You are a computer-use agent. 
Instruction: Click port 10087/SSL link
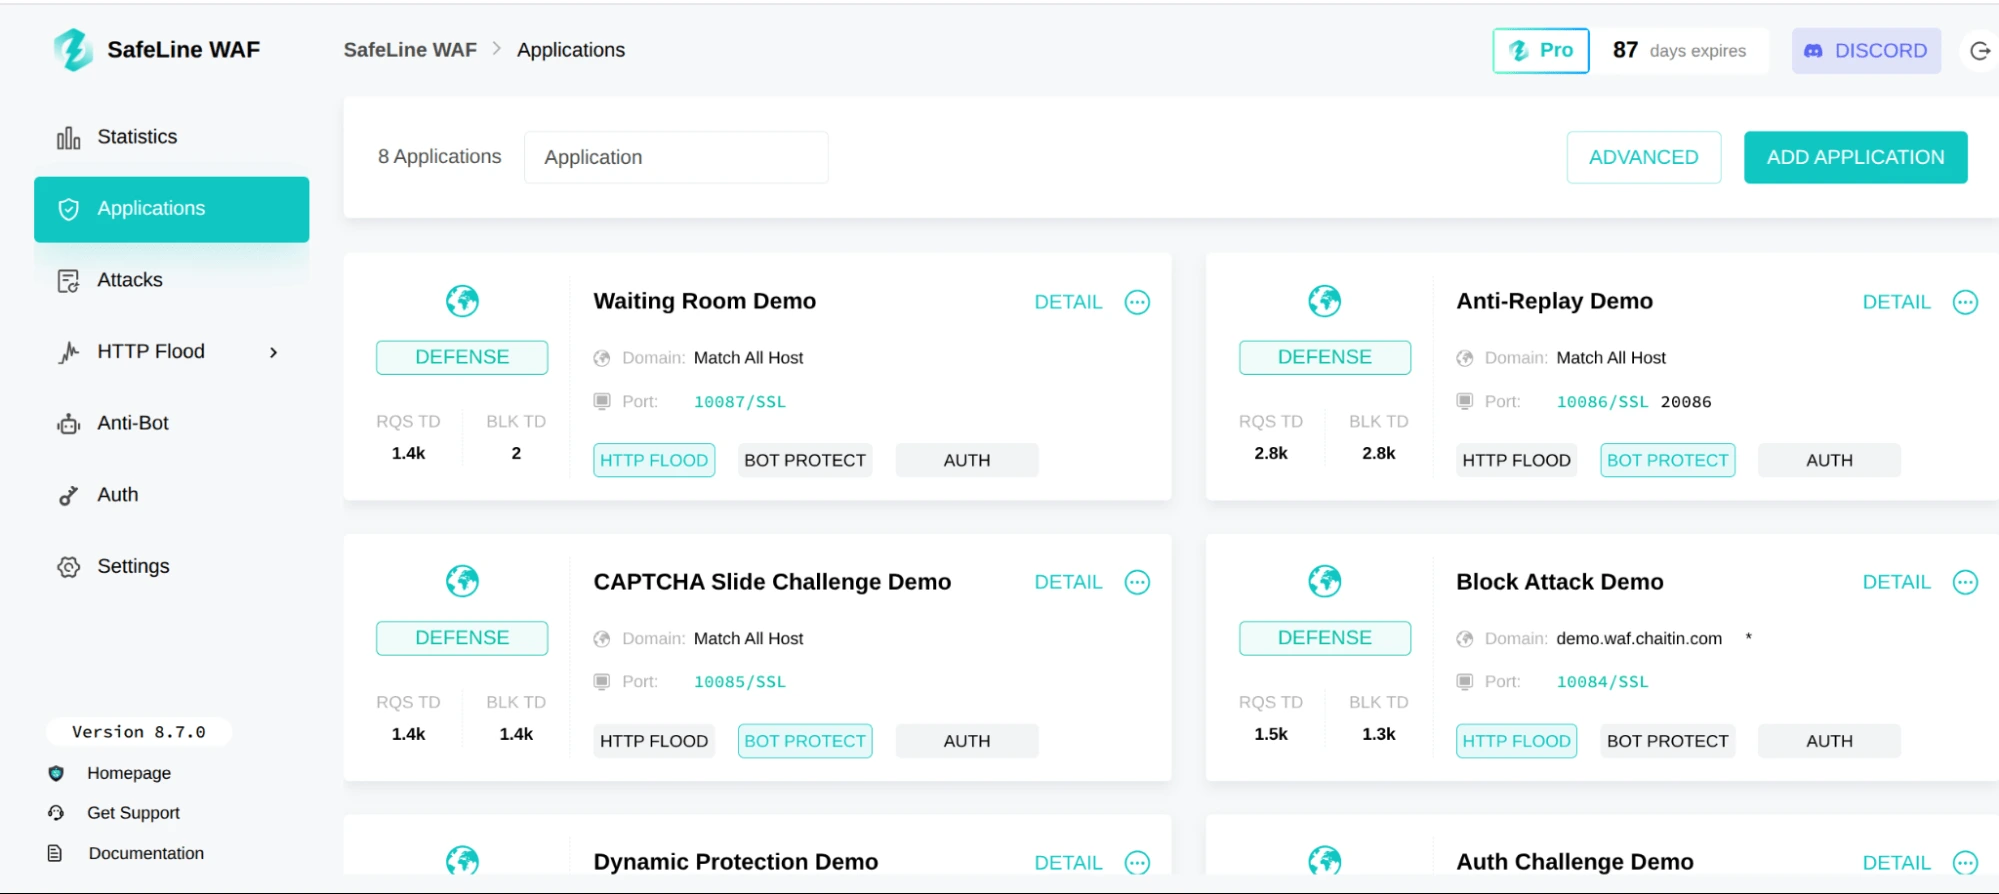(x=740, y=402)
